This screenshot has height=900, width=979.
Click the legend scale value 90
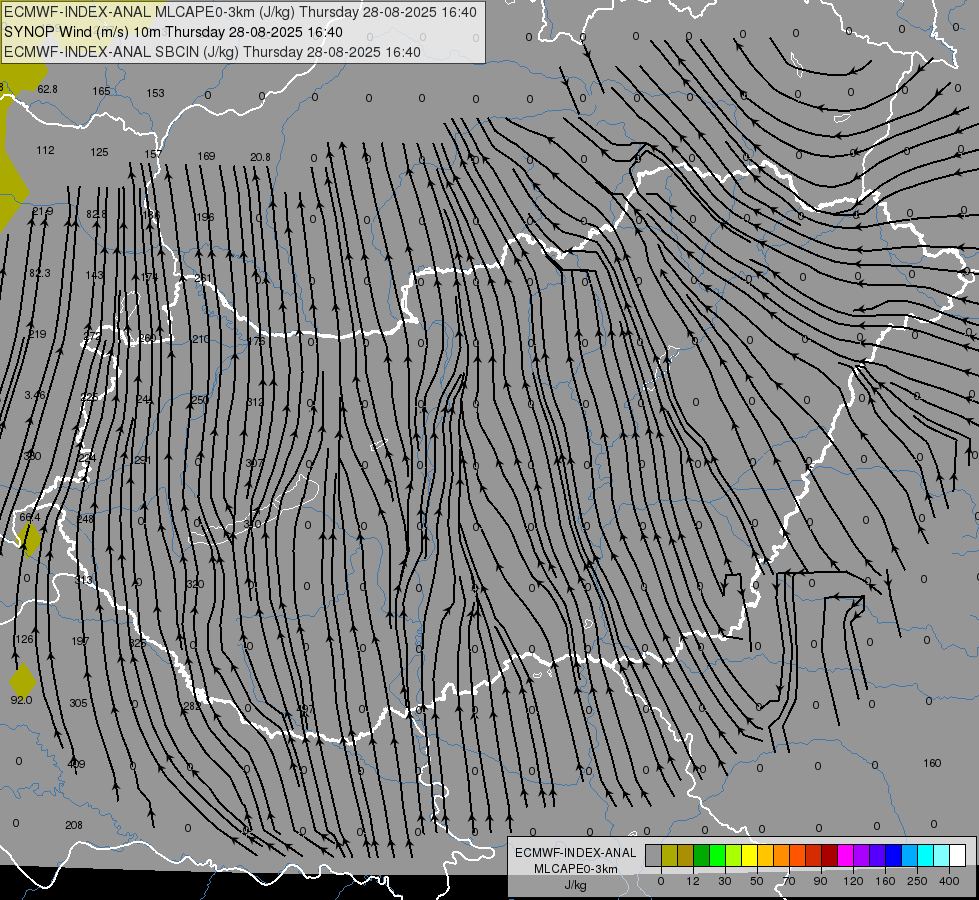click(820, 881)
